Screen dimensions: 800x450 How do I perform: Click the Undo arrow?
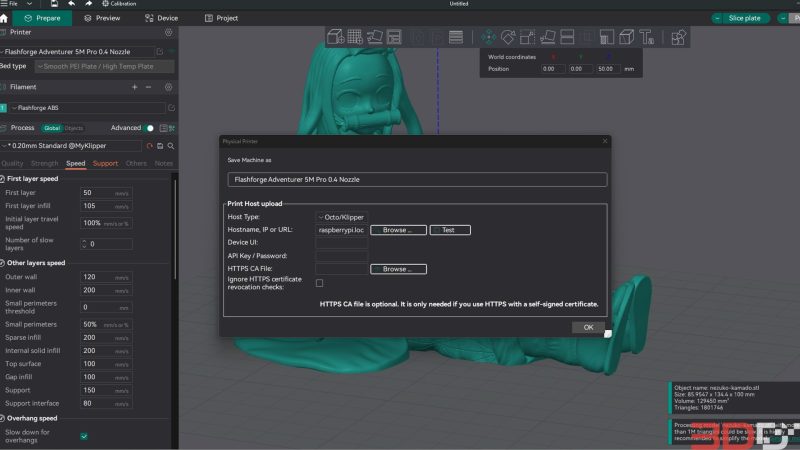pyautogui.click(x=71, y=4)
